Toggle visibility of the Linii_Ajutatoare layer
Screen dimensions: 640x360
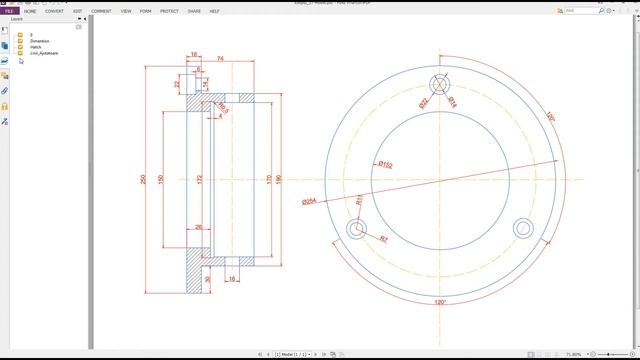point(20,53)
